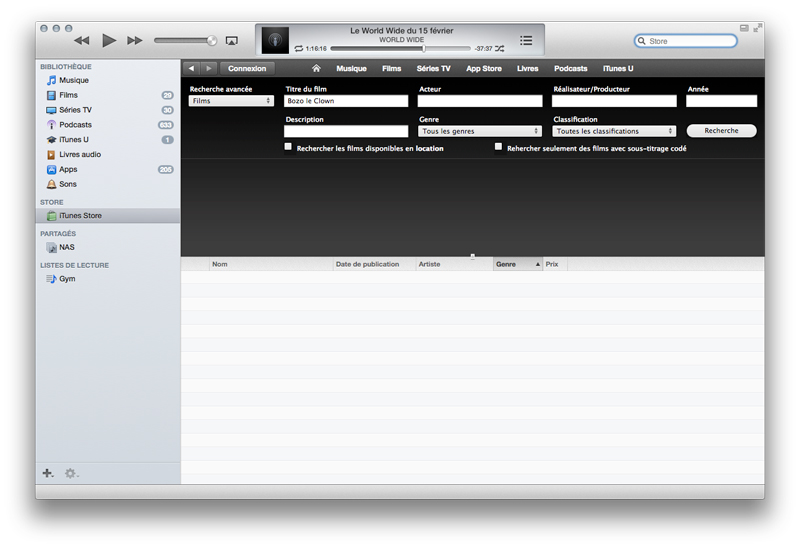
Task: Sort results by Prix column
Action: tap(555, 264)
